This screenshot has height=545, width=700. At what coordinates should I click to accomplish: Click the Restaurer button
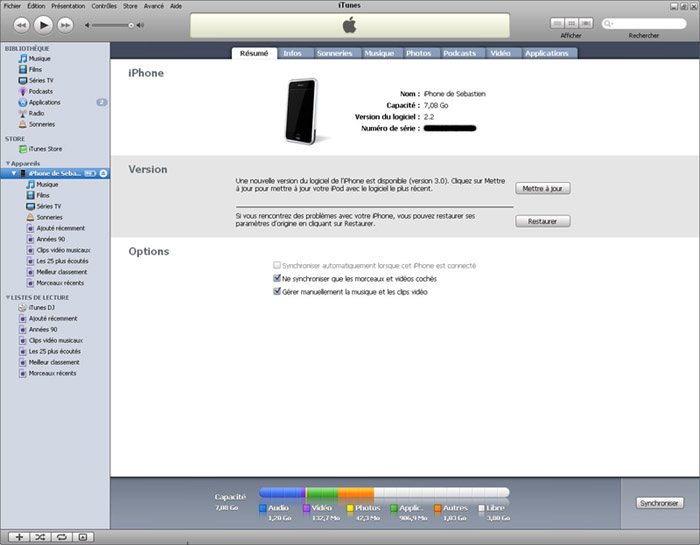(542, 221)
